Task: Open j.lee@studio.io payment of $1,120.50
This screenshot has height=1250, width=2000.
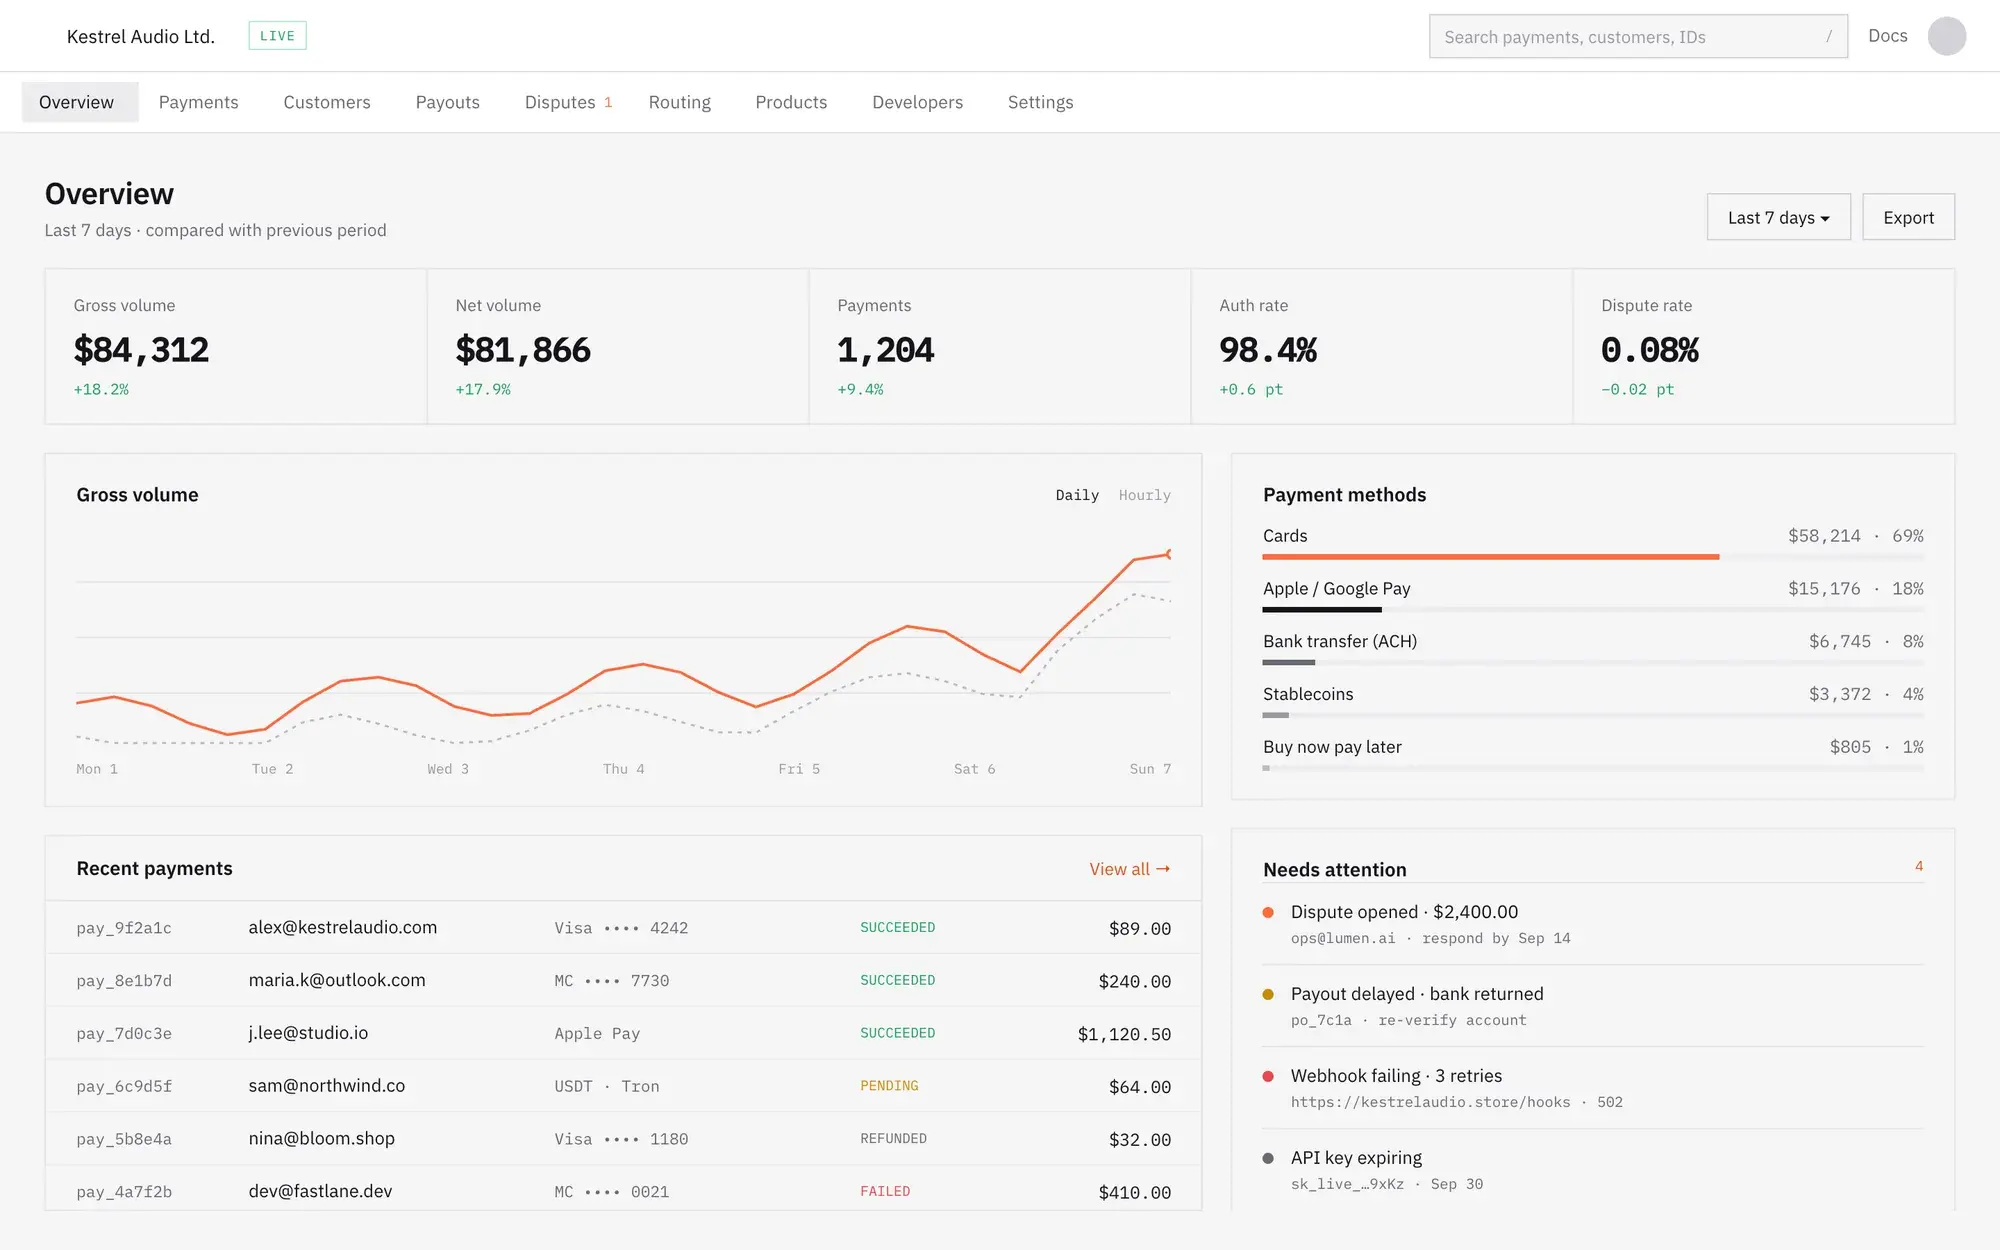Action: [x=623, y=1033]
